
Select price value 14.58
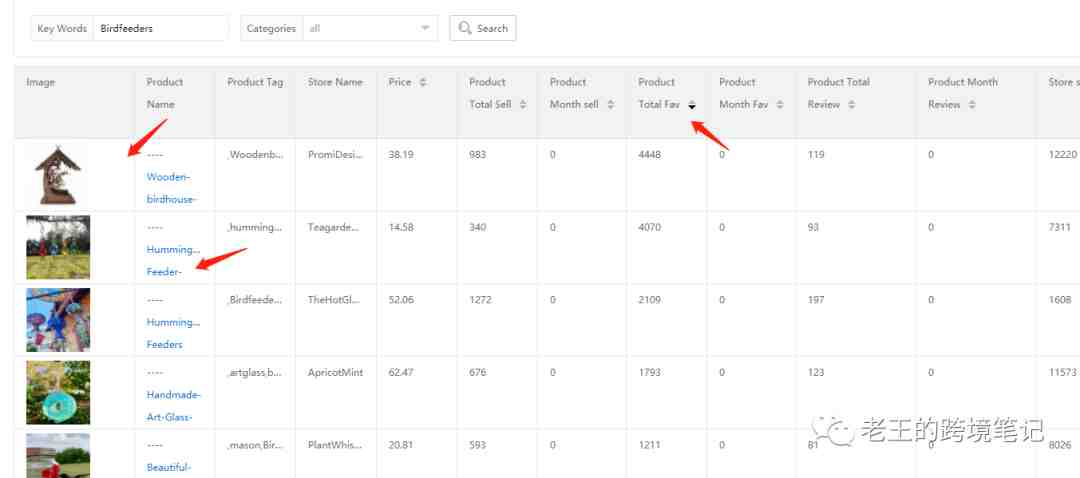401,227
